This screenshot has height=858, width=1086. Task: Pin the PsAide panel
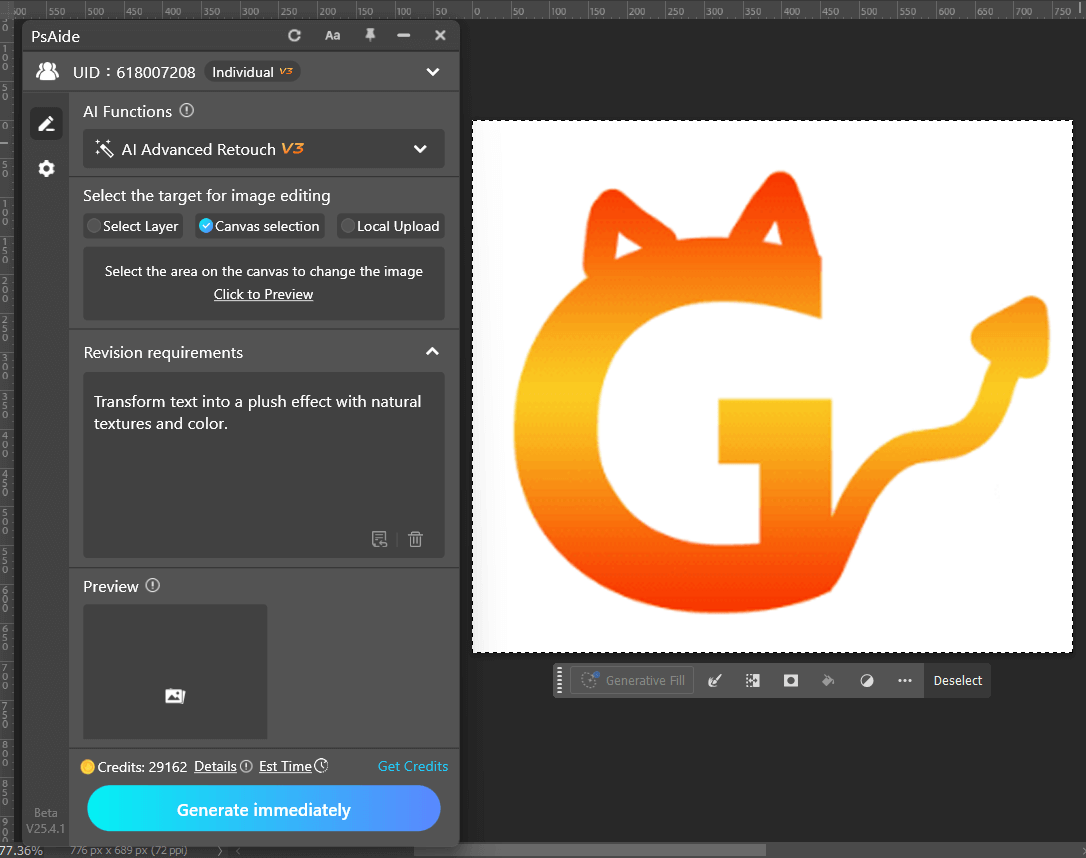click(x=369, y=35)
